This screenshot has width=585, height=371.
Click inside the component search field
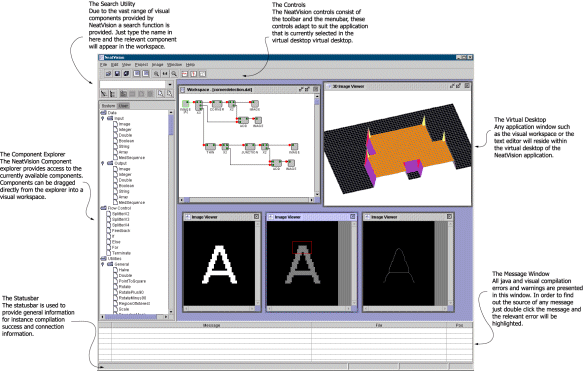pos(132,85)
